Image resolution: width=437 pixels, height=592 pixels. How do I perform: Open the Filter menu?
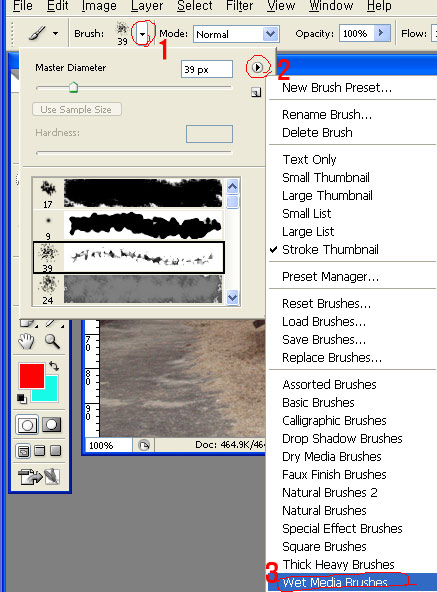pos(239,6)
